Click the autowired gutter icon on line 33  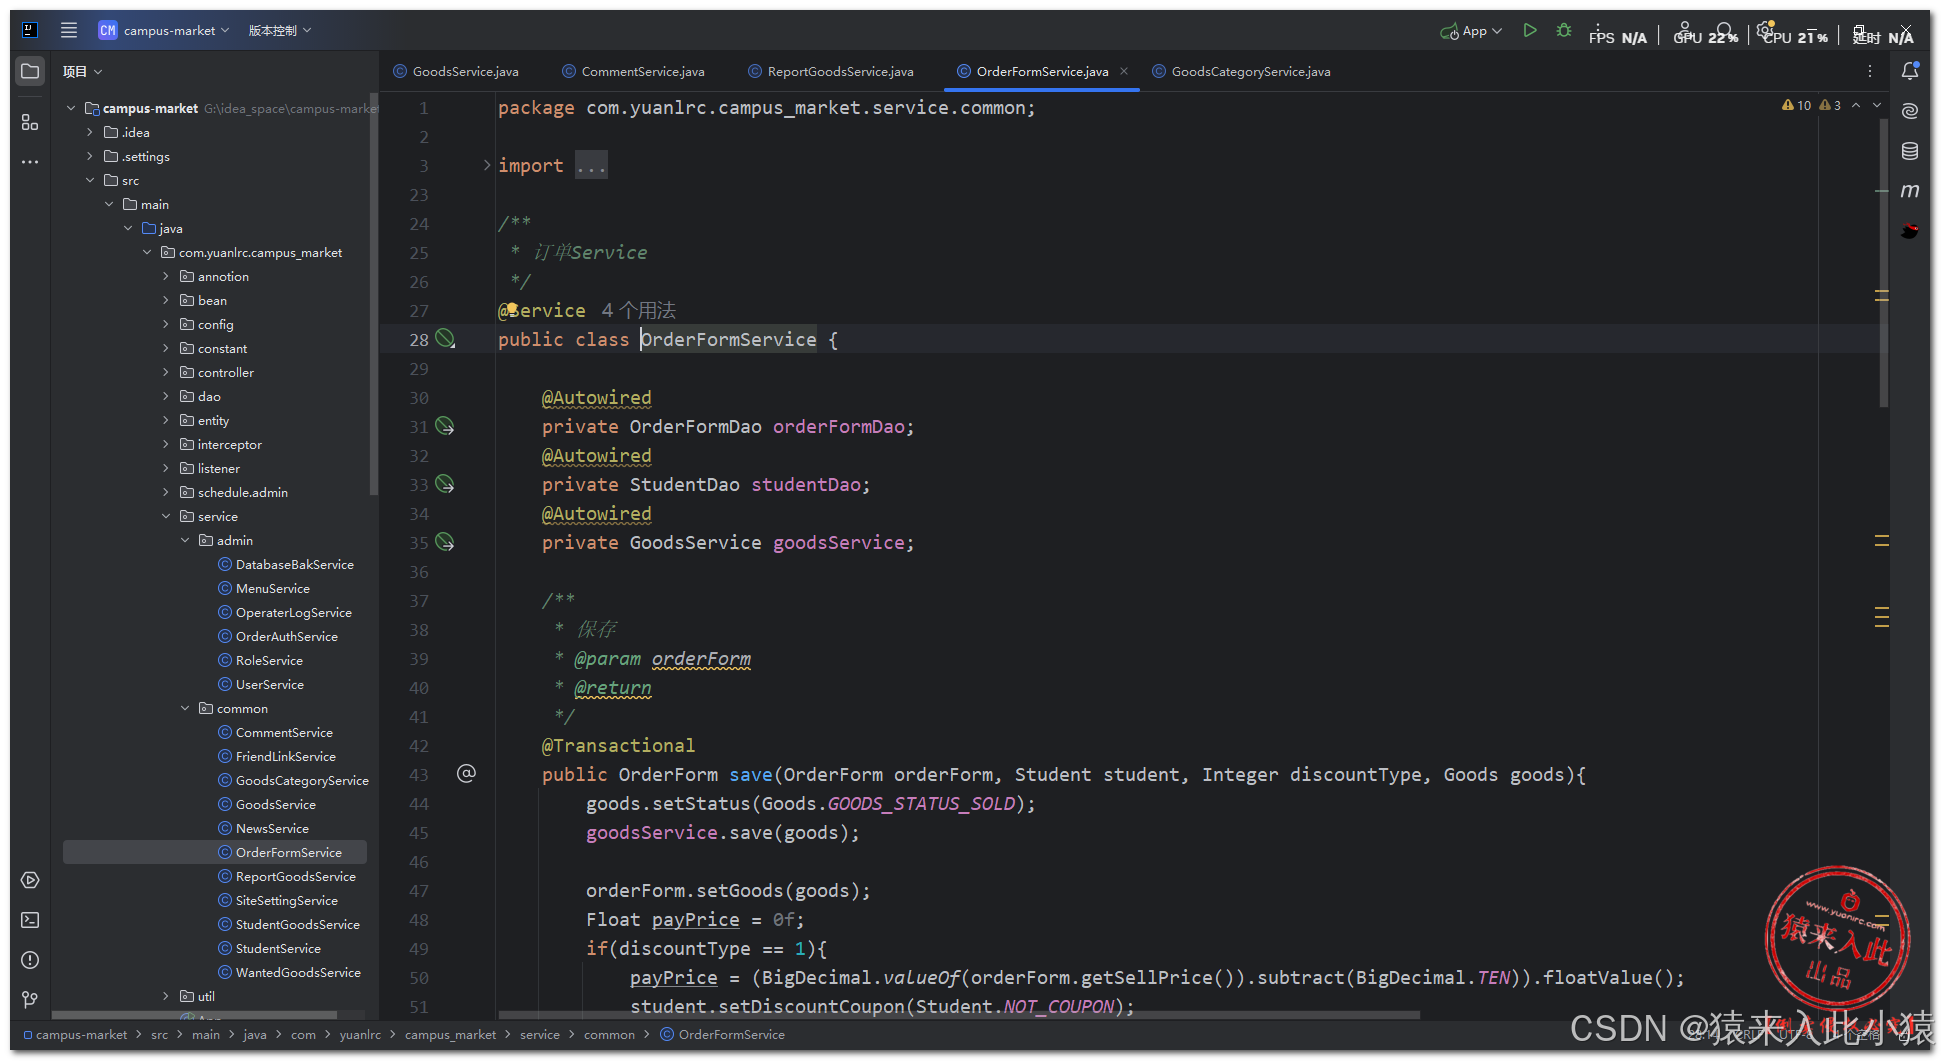click(x=445, y=485)
